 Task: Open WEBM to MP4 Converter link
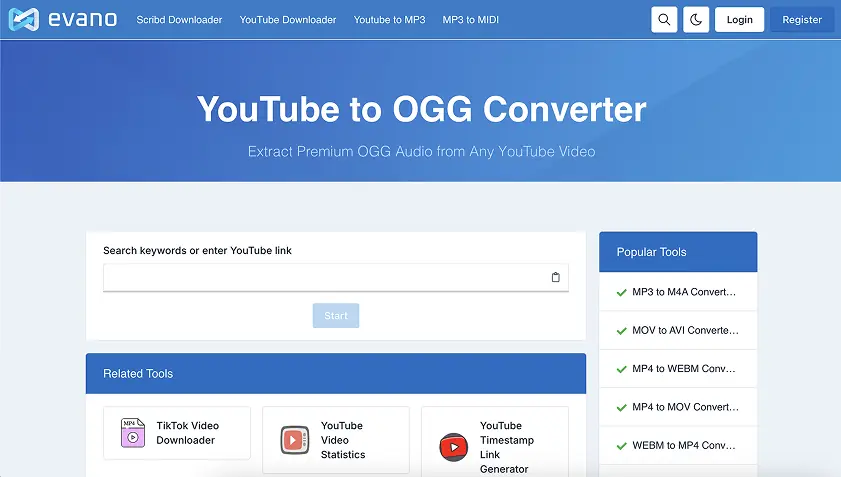click(684, 445)
